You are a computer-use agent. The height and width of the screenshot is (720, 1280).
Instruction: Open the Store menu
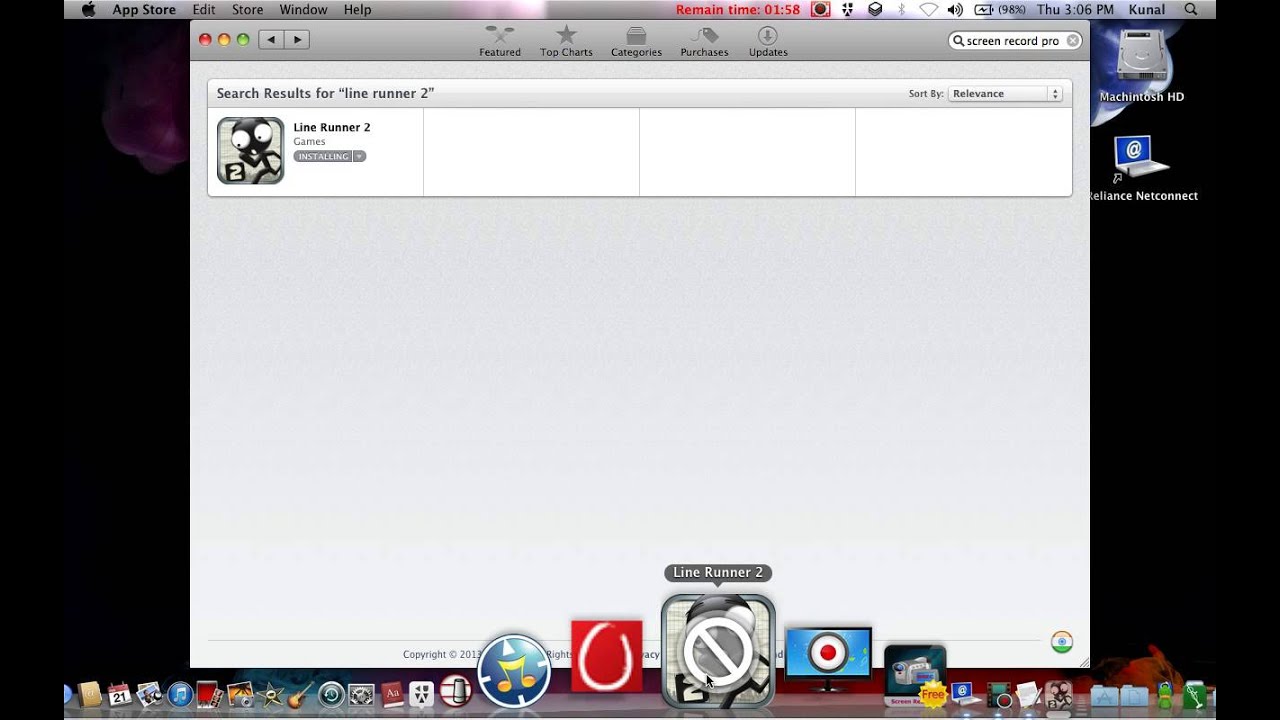247,9
